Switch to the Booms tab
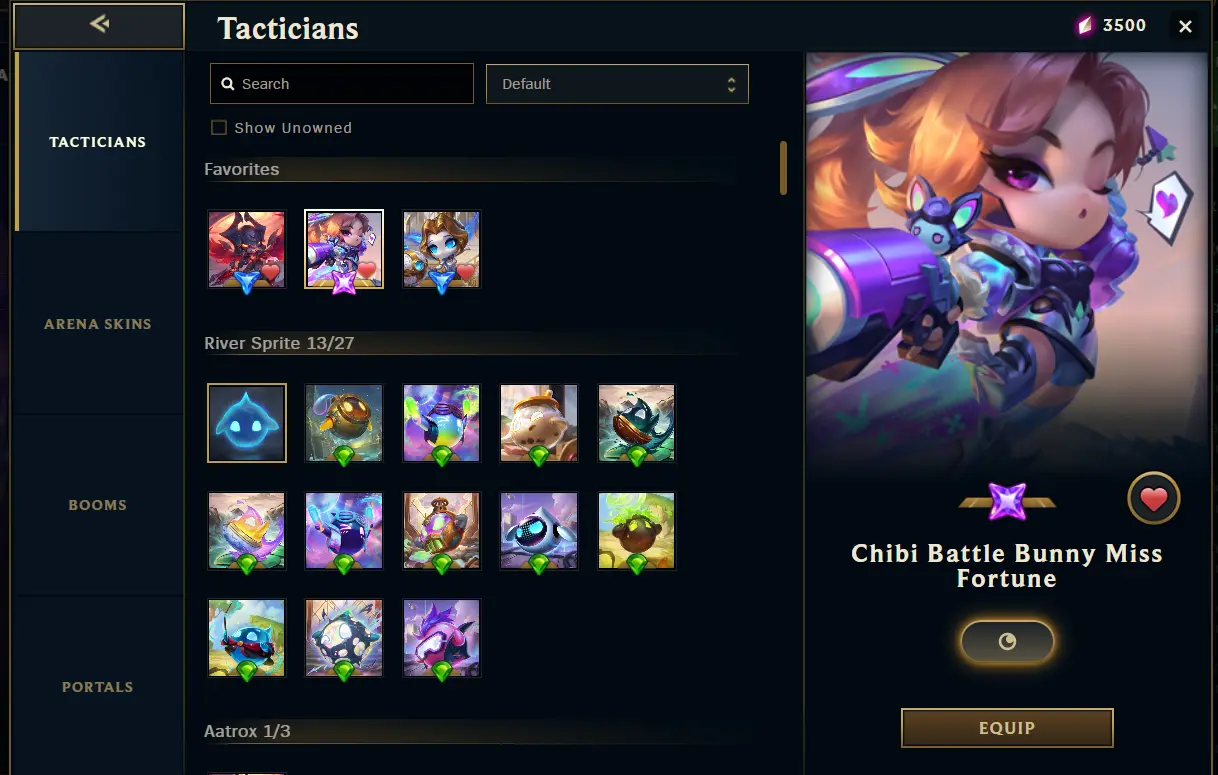Image resolution: width=1218 pixels, height=775 pixels. [98, 505]
